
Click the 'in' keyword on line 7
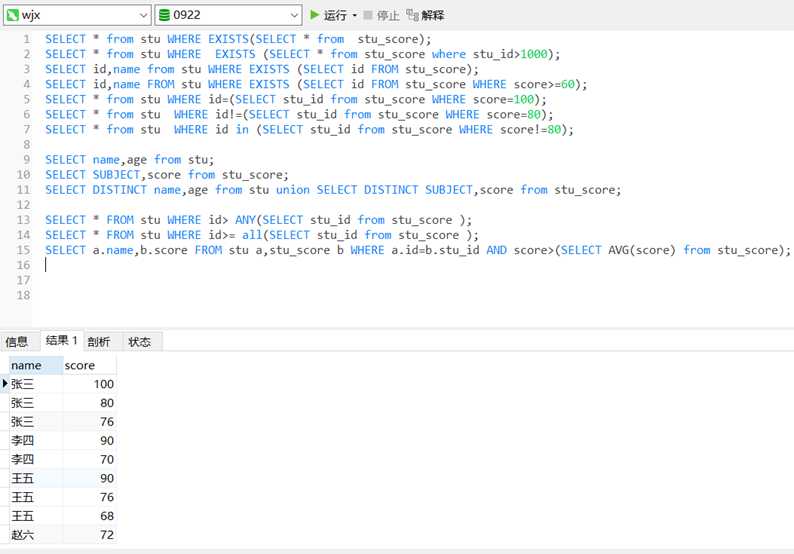[x=242, y=130]
